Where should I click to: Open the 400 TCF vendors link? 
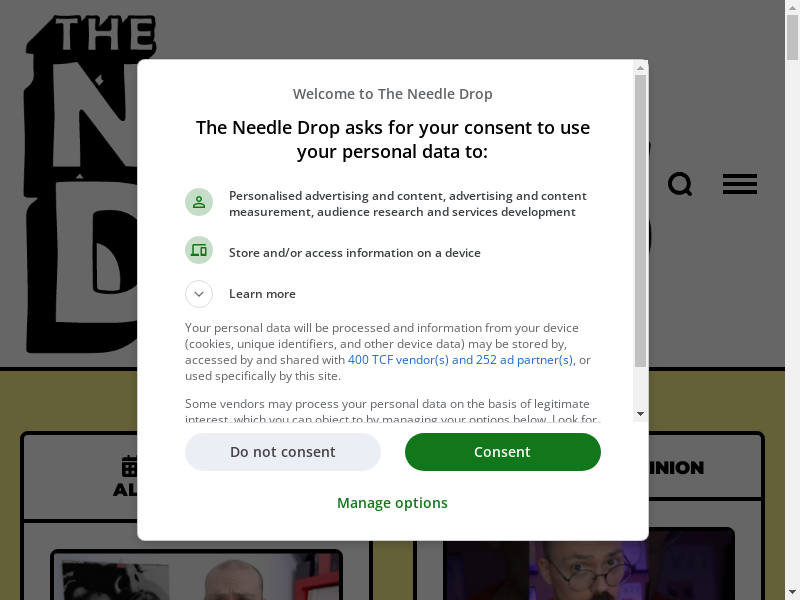(x=460, y=360)
